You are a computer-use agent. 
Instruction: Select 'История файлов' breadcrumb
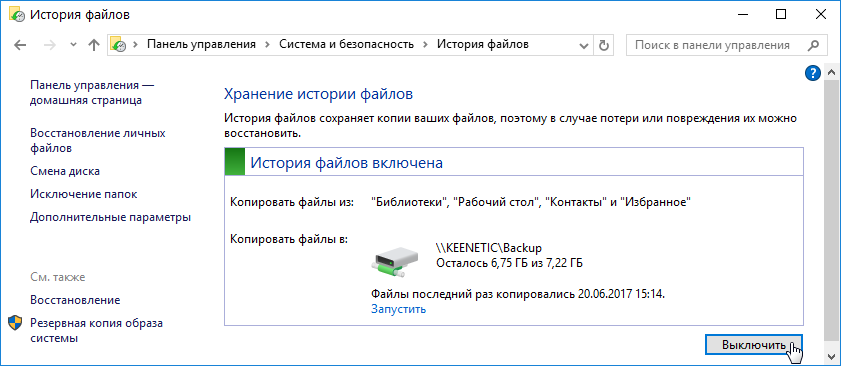pos(483,45)
